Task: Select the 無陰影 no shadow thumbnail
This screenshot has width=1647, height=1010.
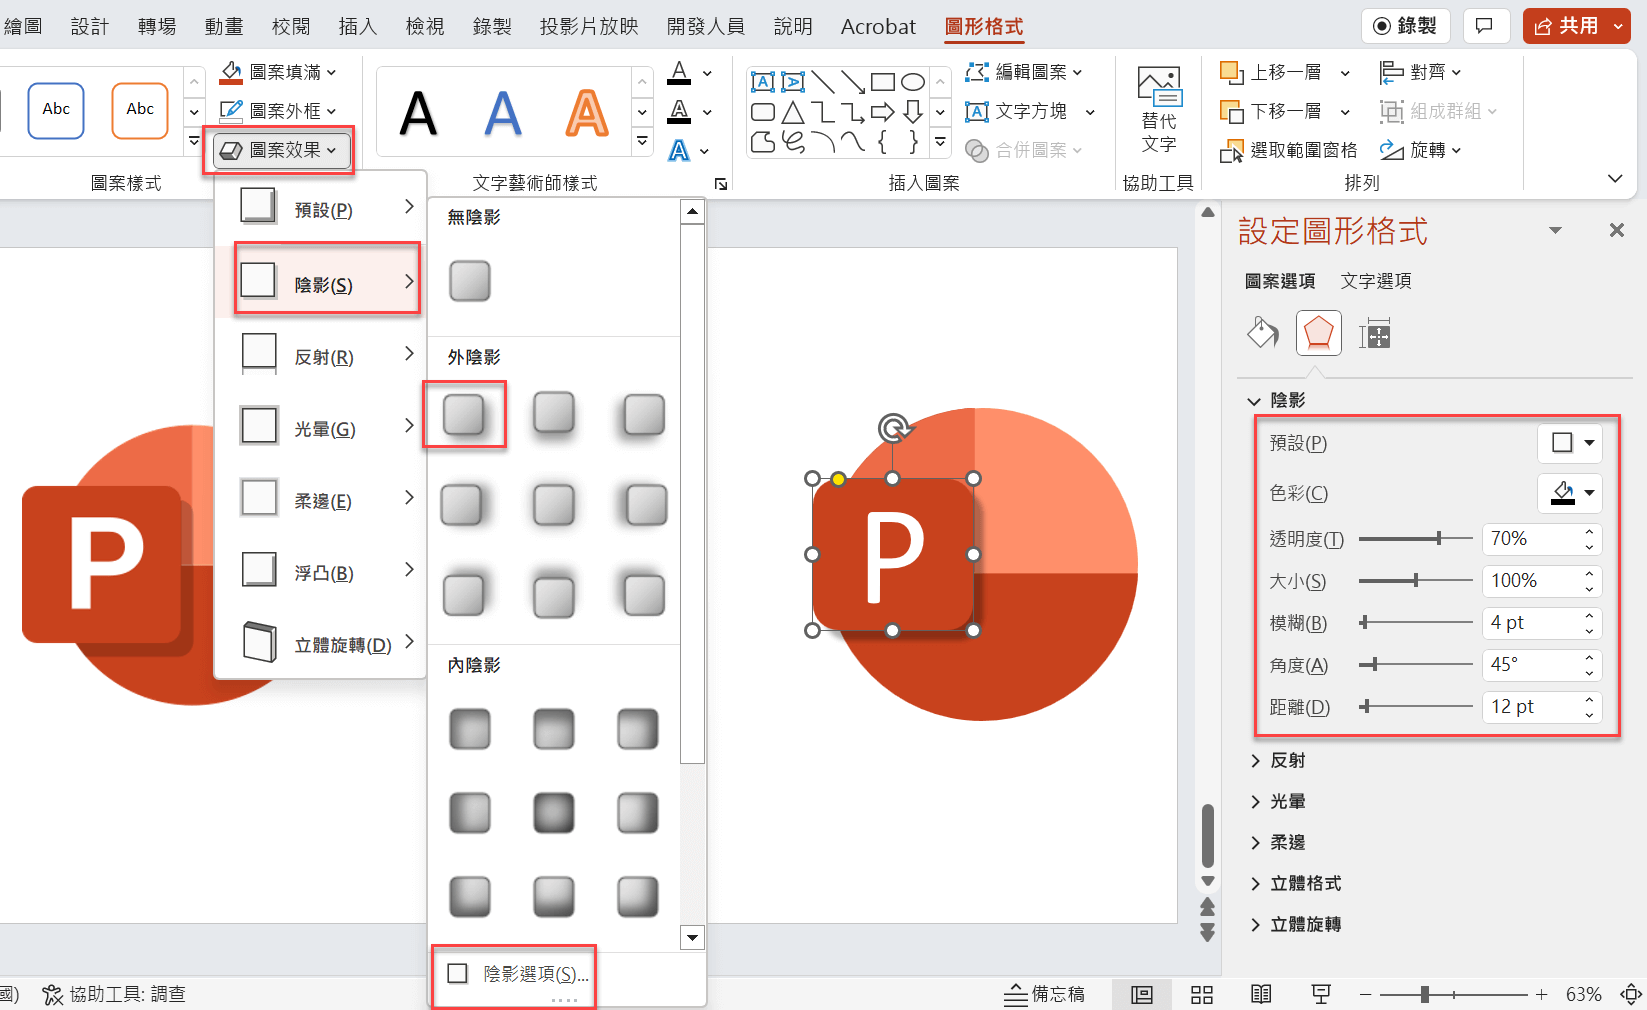Action: tap(470, 281)
